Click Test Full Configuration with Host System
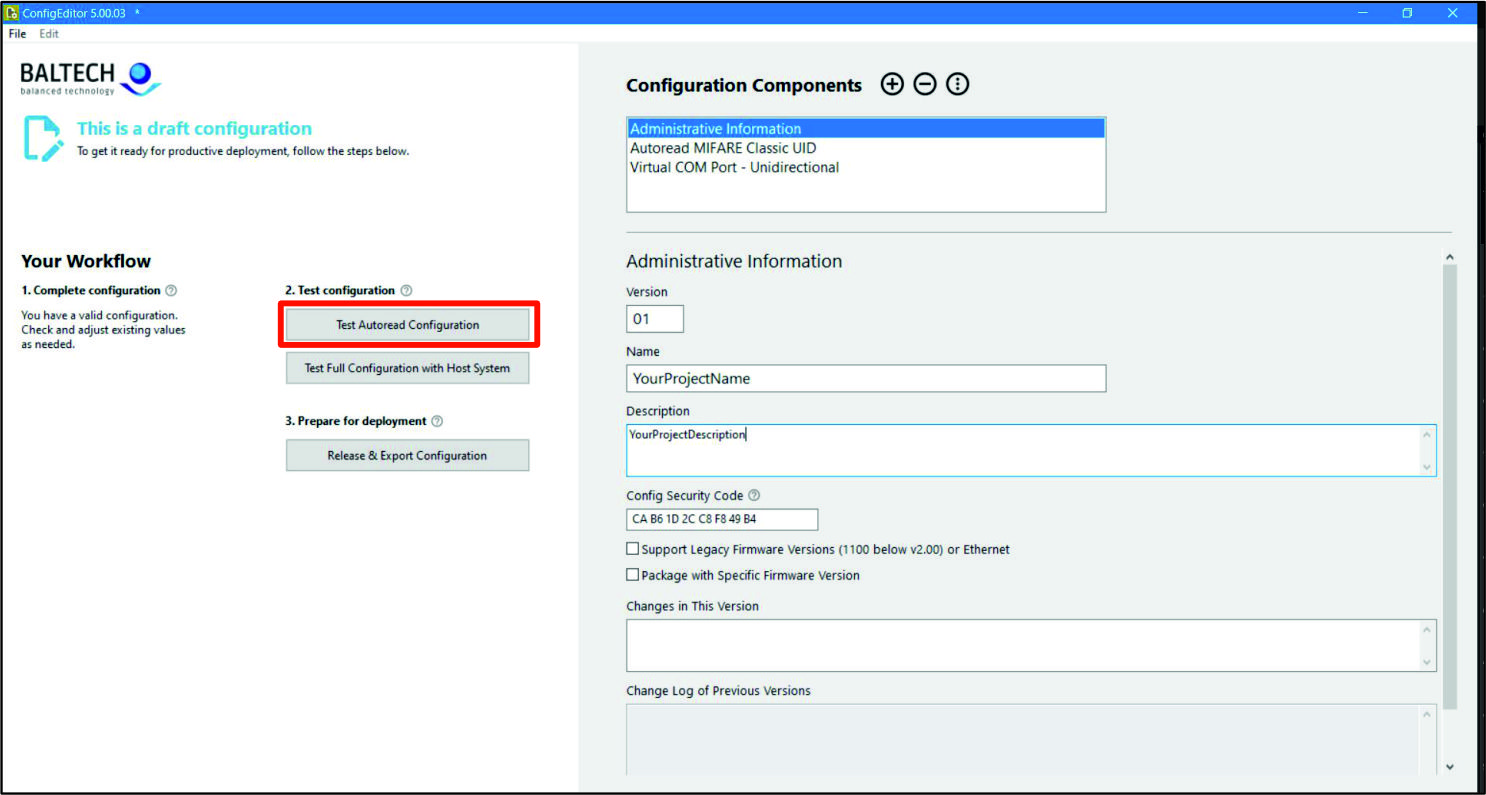 (408, 368)
